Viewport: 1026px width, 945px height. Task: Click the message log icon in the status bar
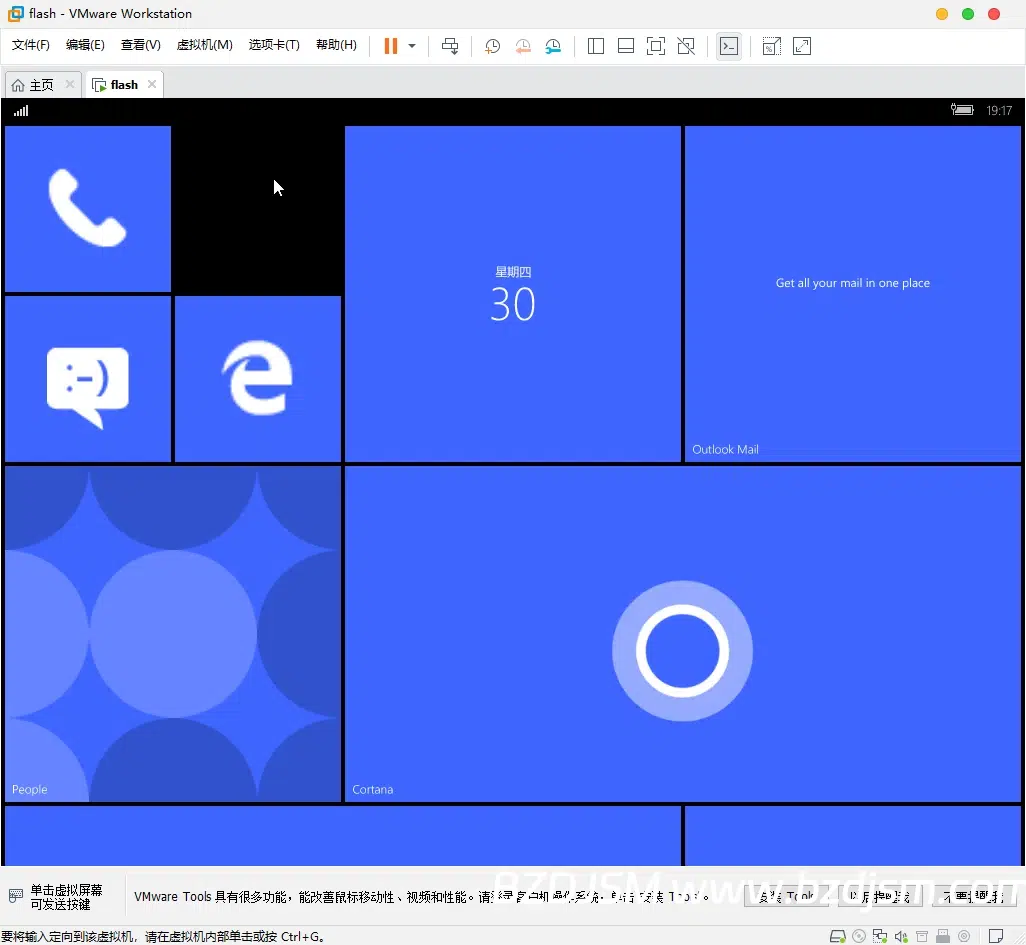click(x=996, y=936)
